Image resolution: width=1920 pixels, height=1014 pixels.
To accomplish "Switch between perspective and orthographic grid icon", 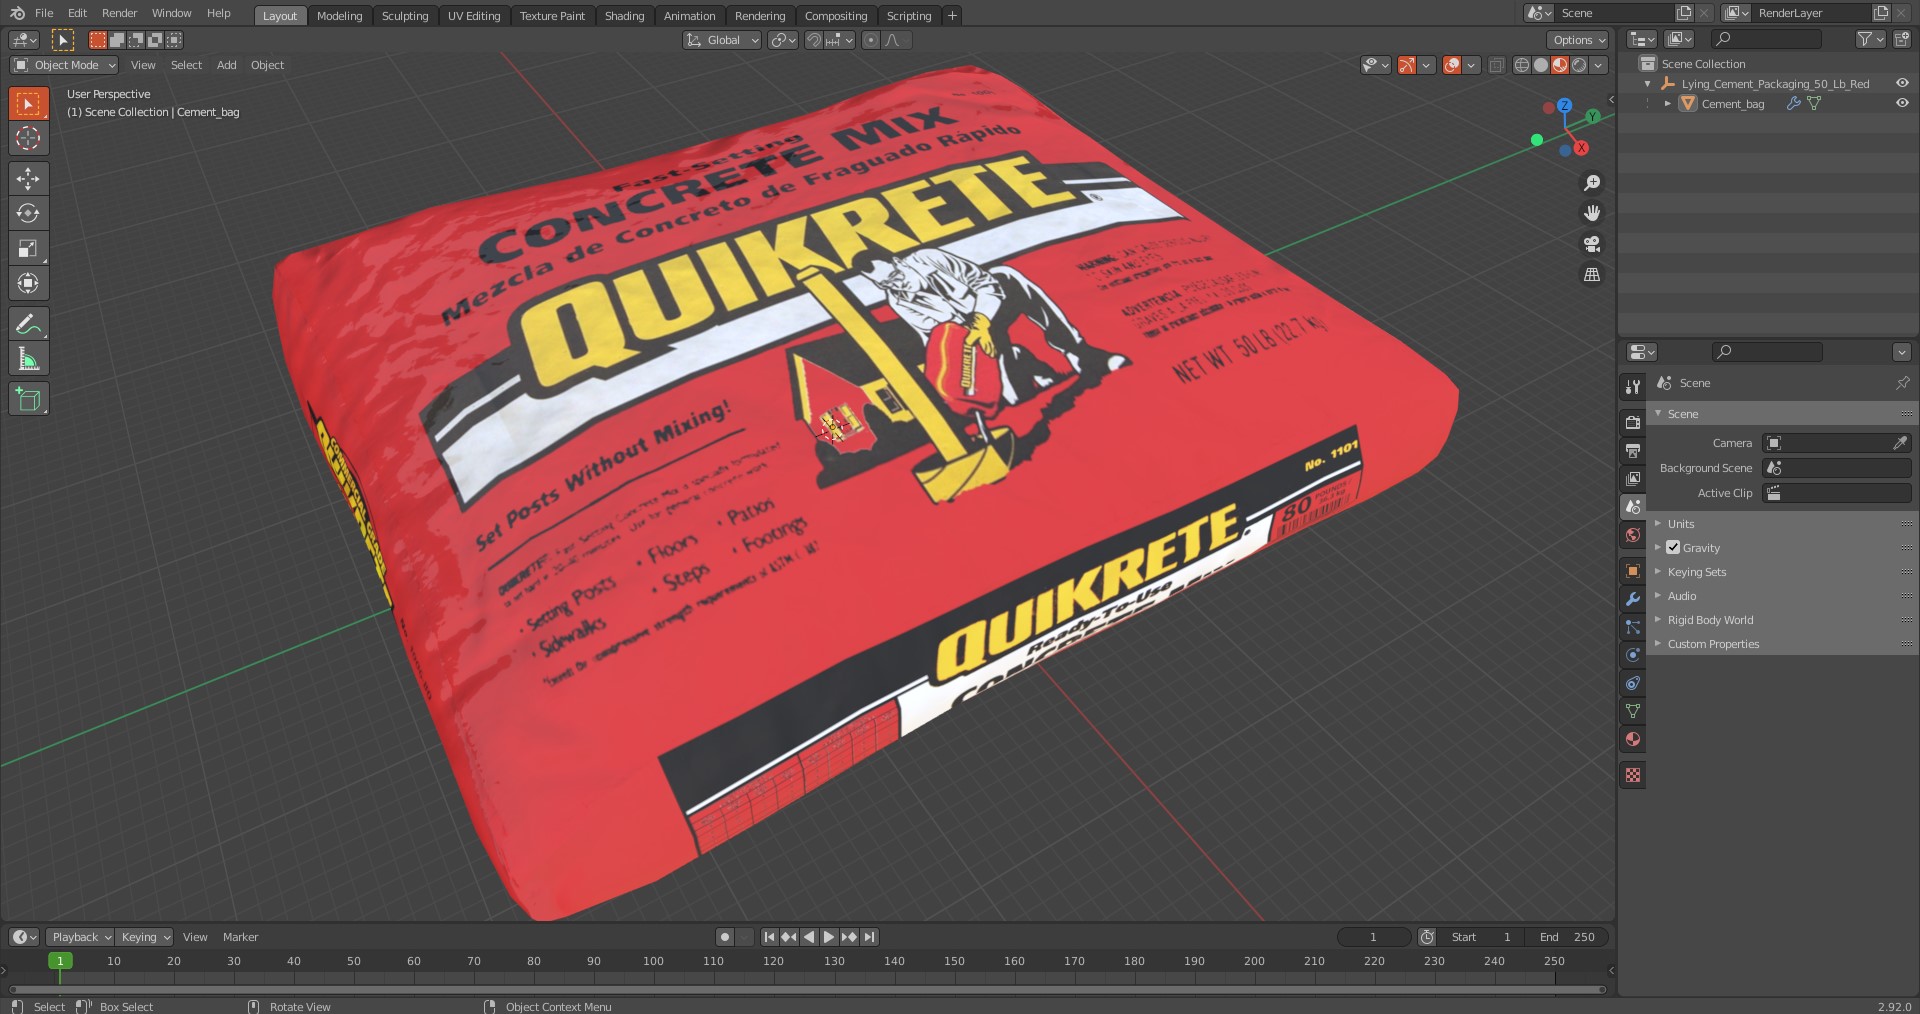I will pos(1592,274).
